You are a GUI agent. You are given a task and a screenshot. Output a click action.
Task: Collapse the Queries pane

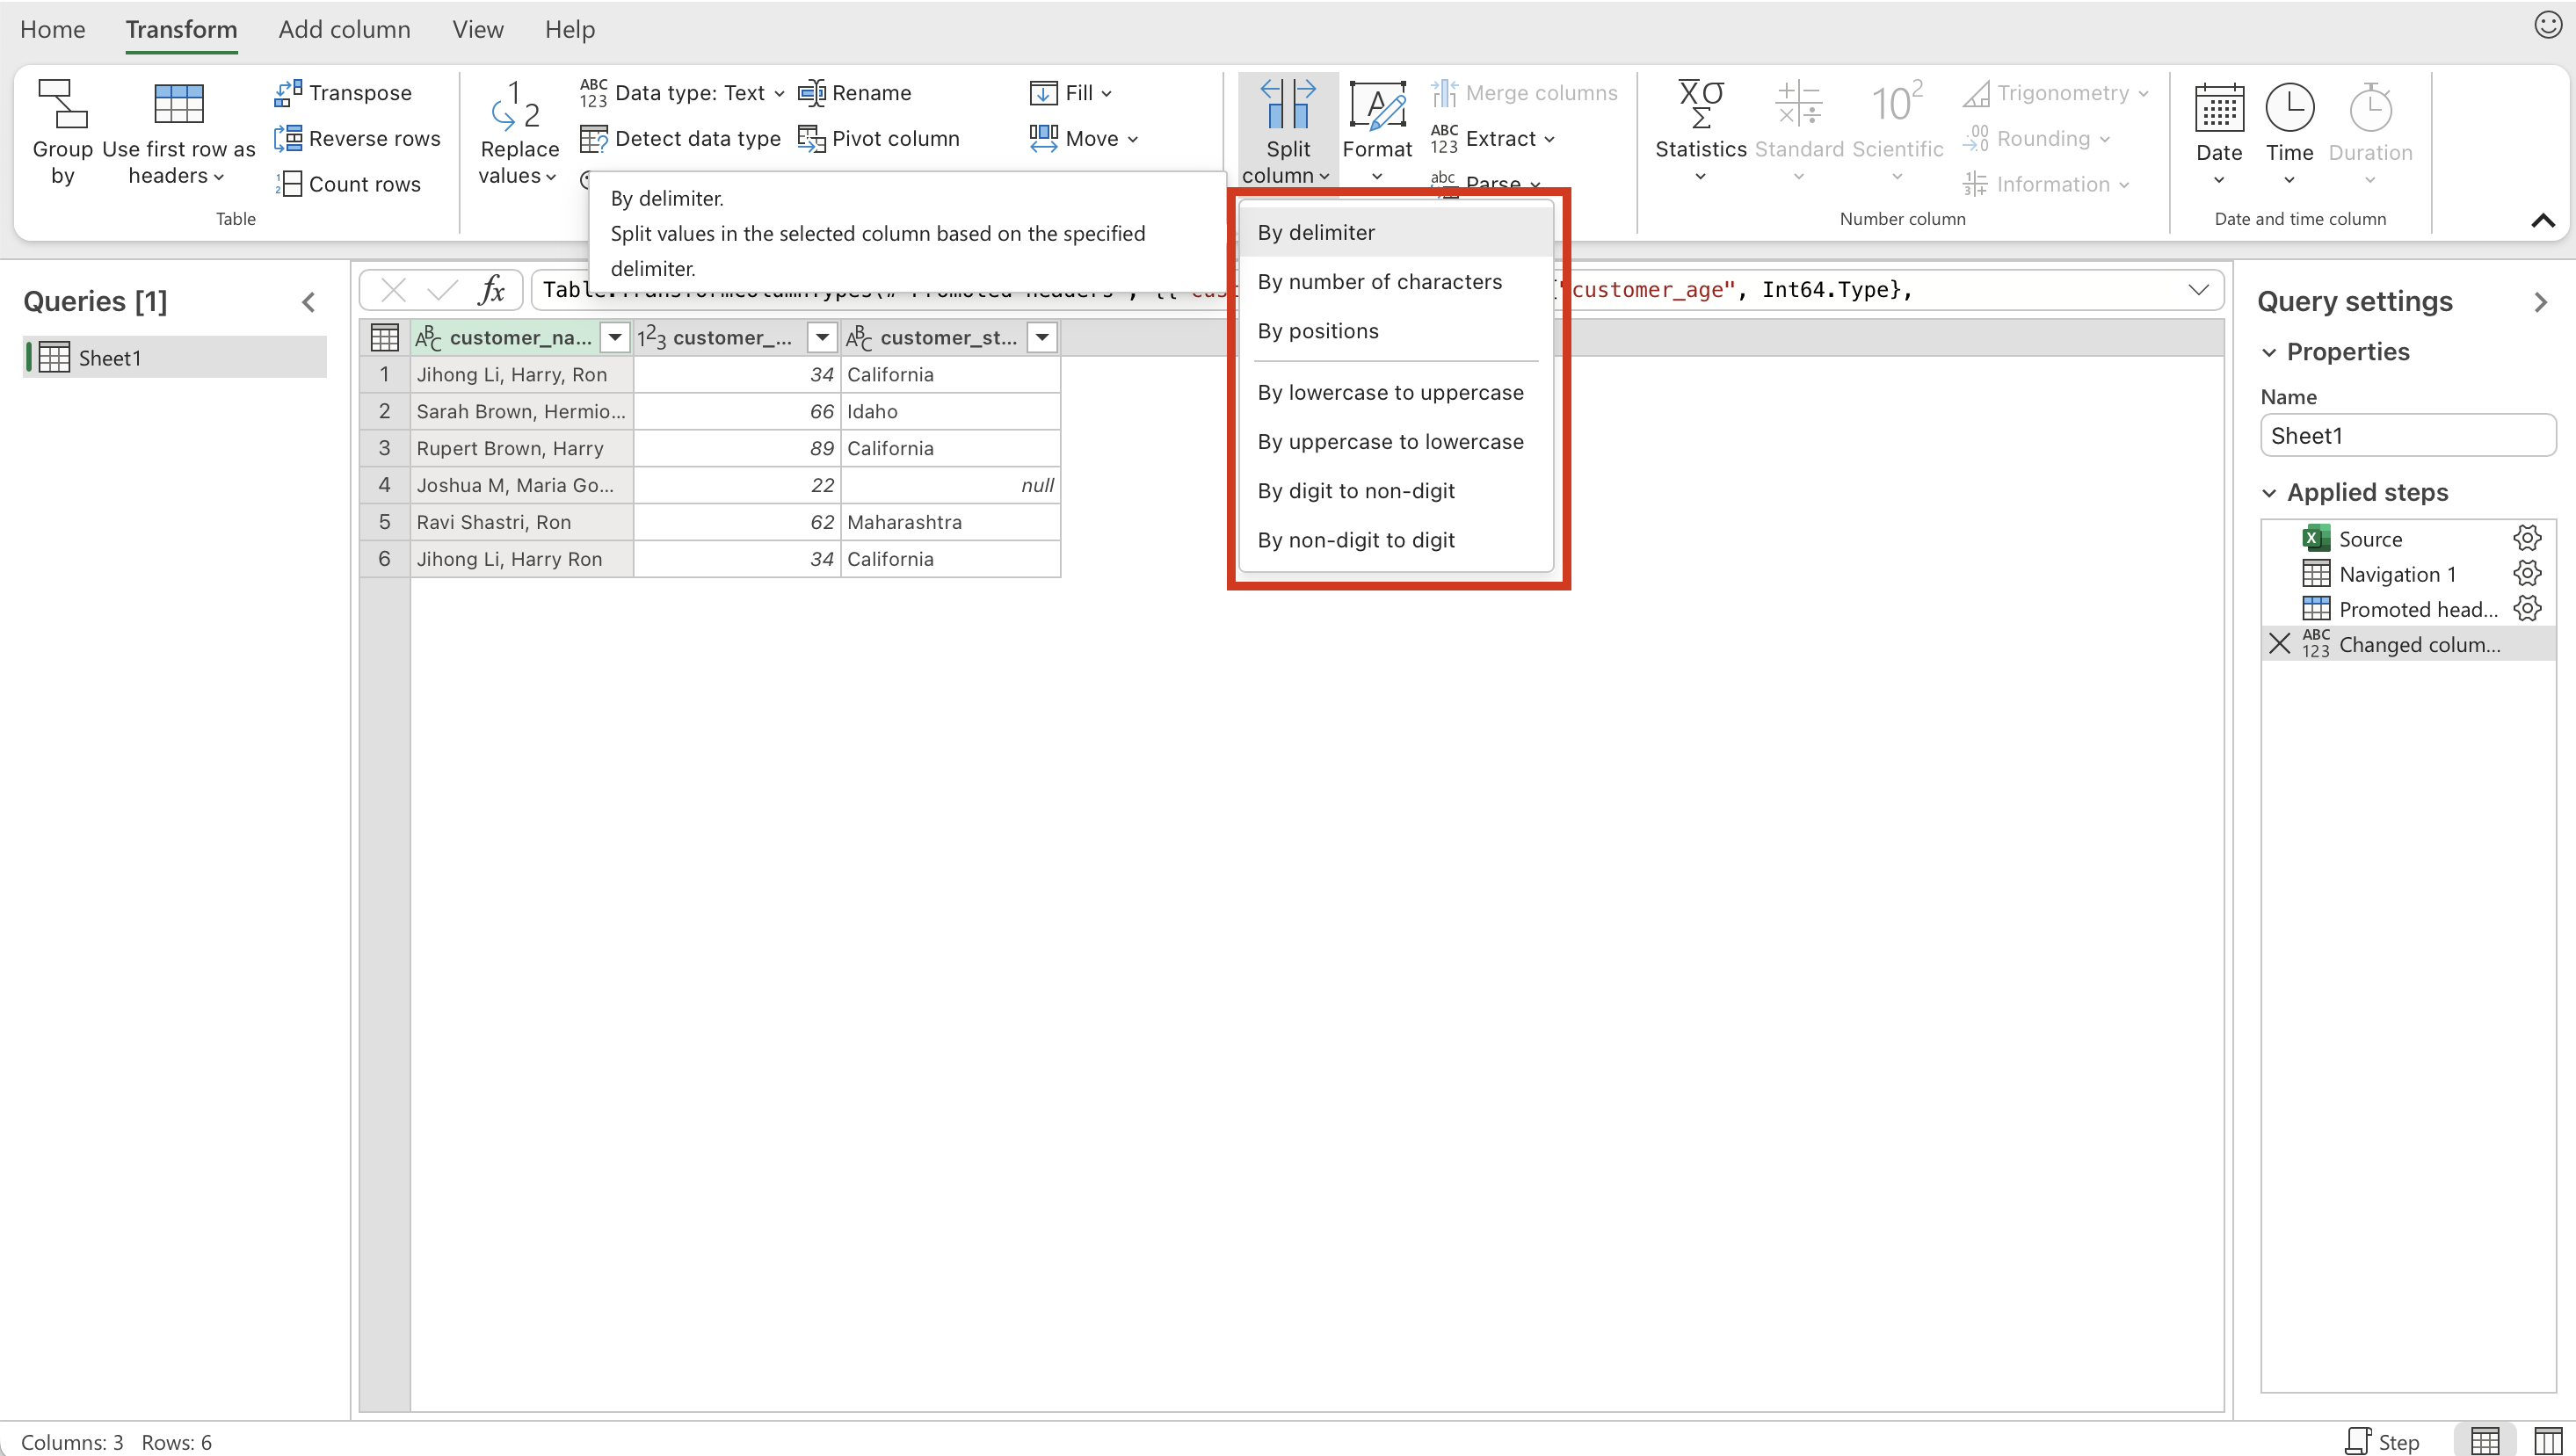pyautogui.click(x=309, y=302)
